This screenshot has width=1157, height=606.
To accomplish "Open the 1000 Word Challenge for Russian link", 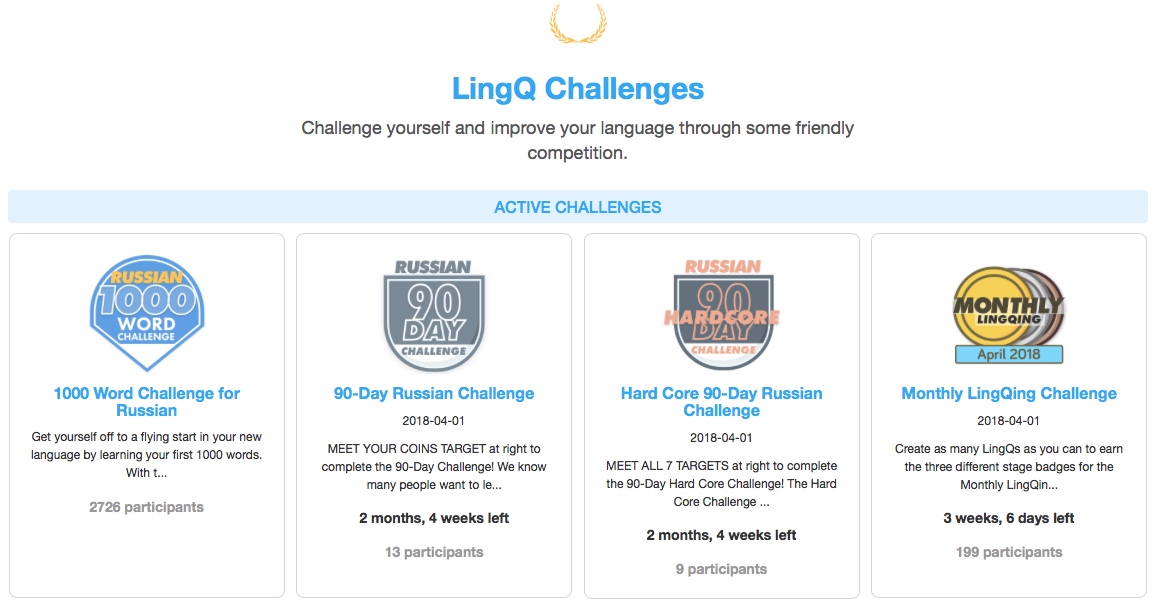I will pyautogui.click(x=147, y=402).
